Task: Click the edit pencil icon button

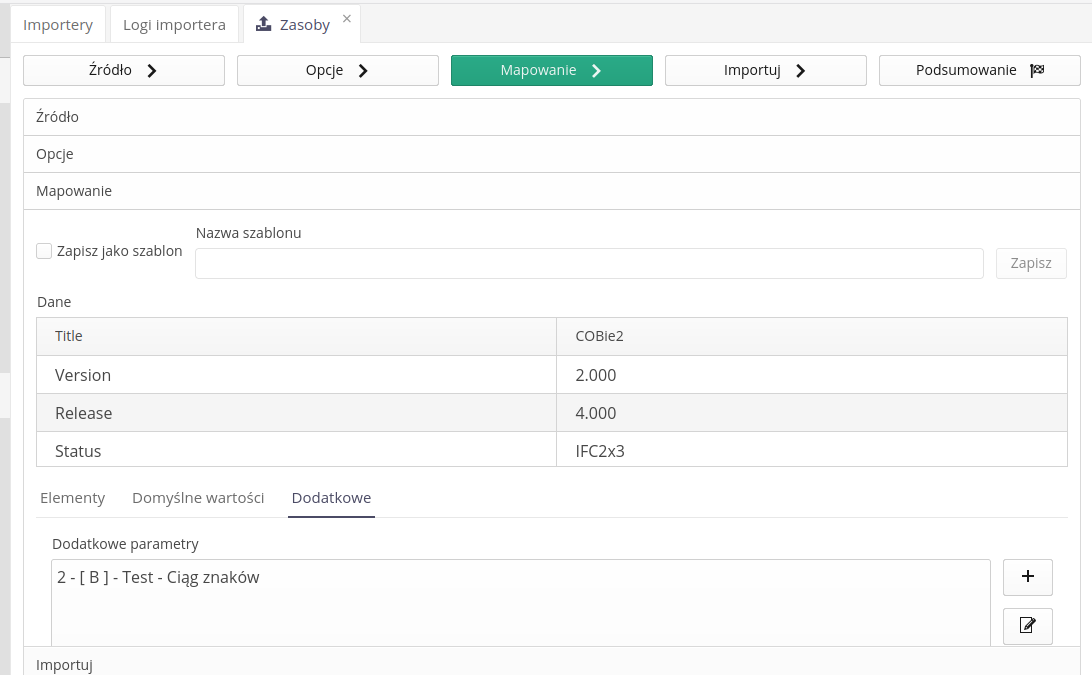Action: point(1027,626)
